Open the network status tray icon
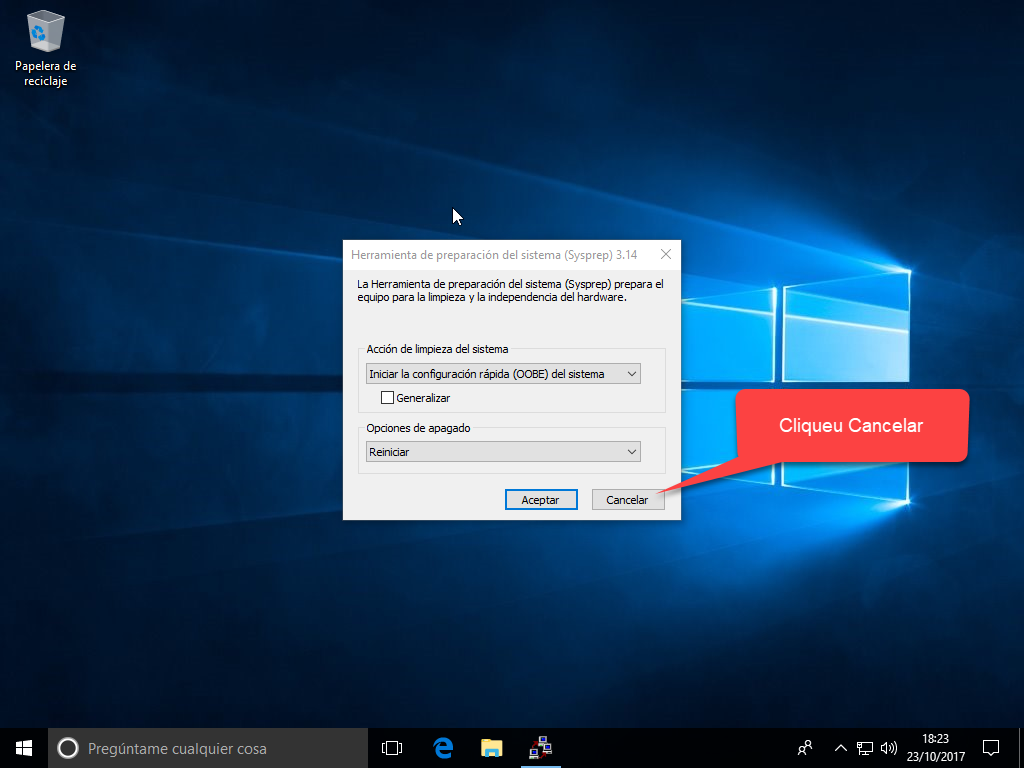 (865, 748)
